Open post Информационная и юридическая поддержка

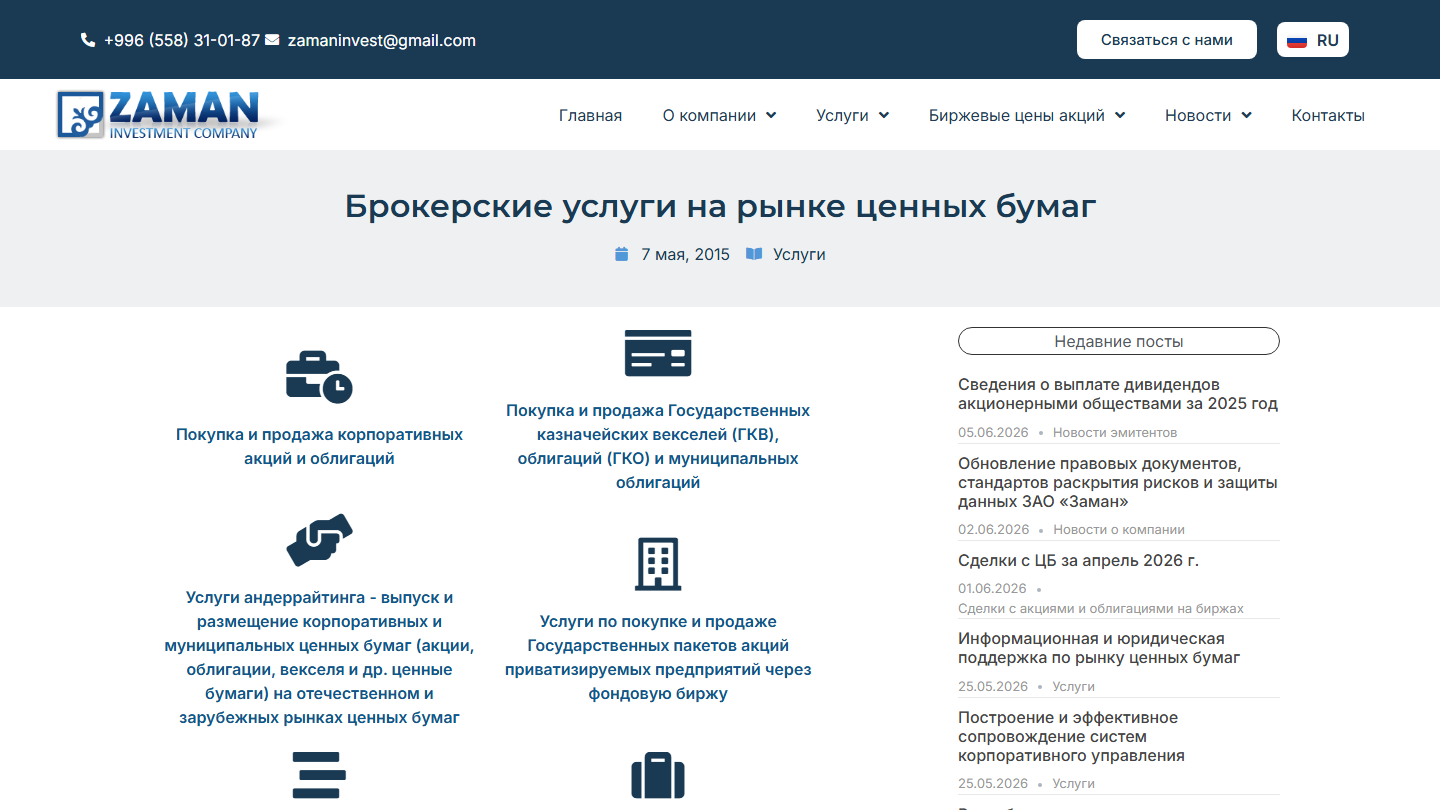[1099, 648]
